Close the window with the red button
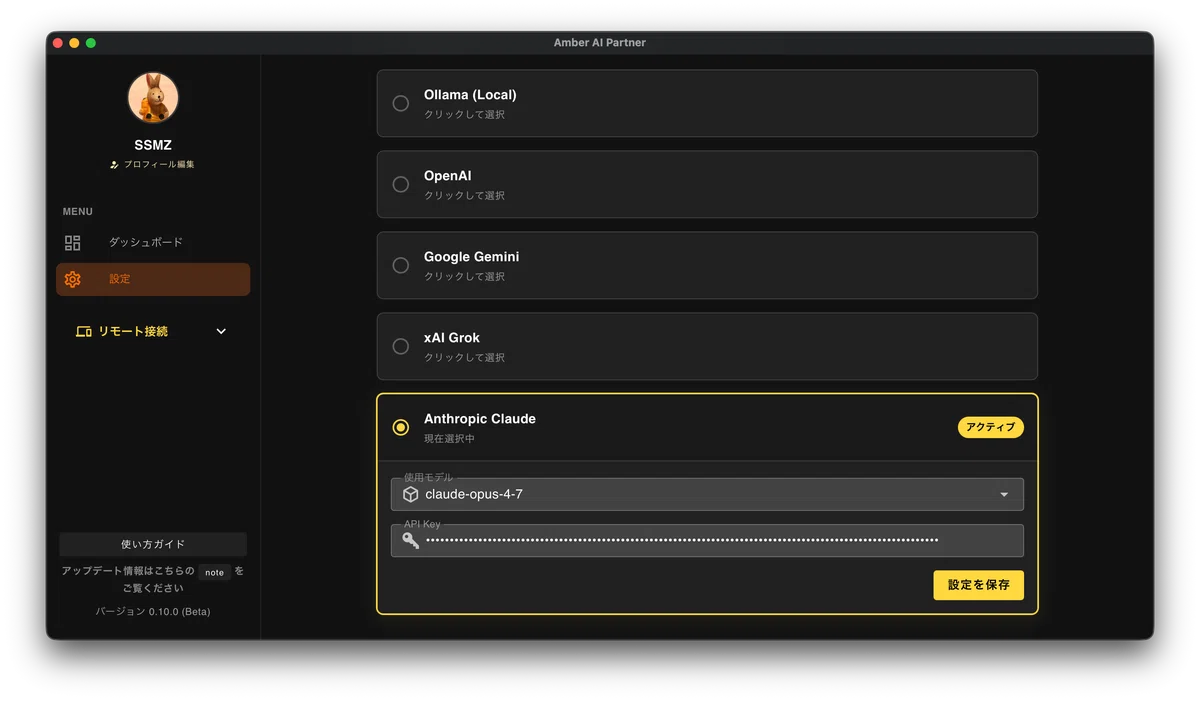Screen dimensions: 1200x701 [58, 43]
